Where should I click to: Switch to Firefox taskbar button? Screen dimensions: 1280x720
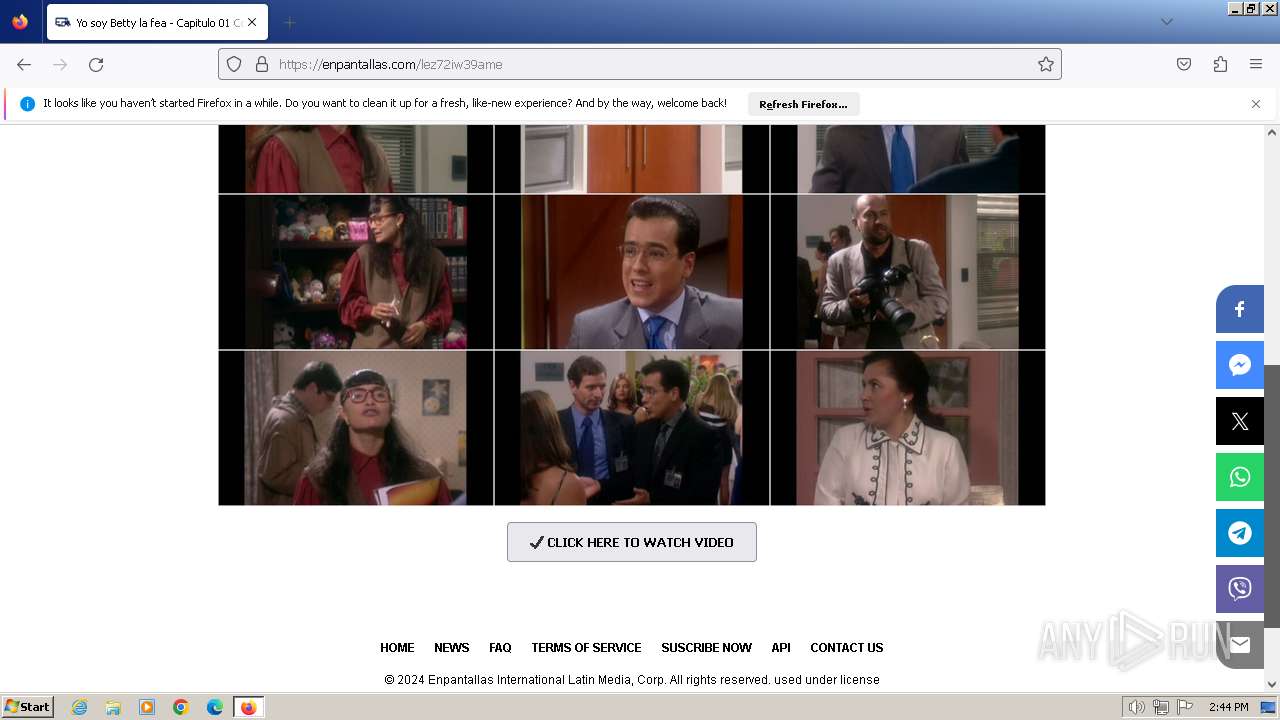click(x=248, y=707)
